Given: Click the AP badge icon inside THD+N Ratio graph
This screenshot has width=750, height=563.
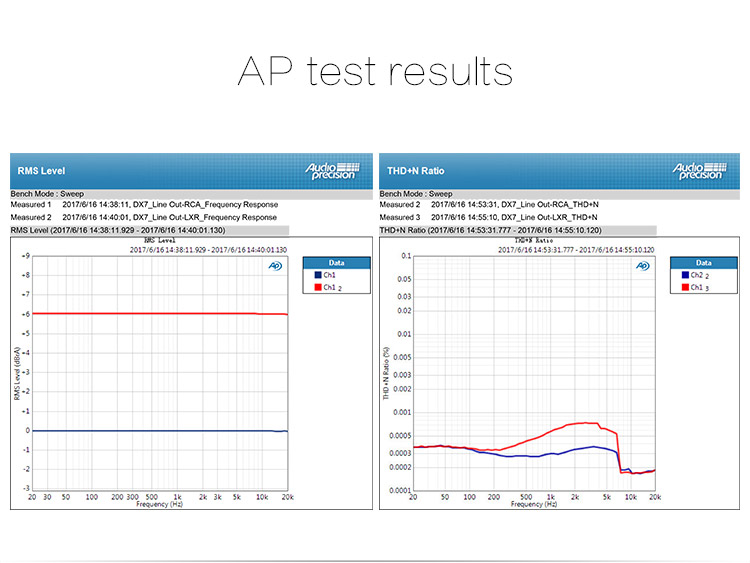Looking at the screenshot, I should [x=643, y=266].
